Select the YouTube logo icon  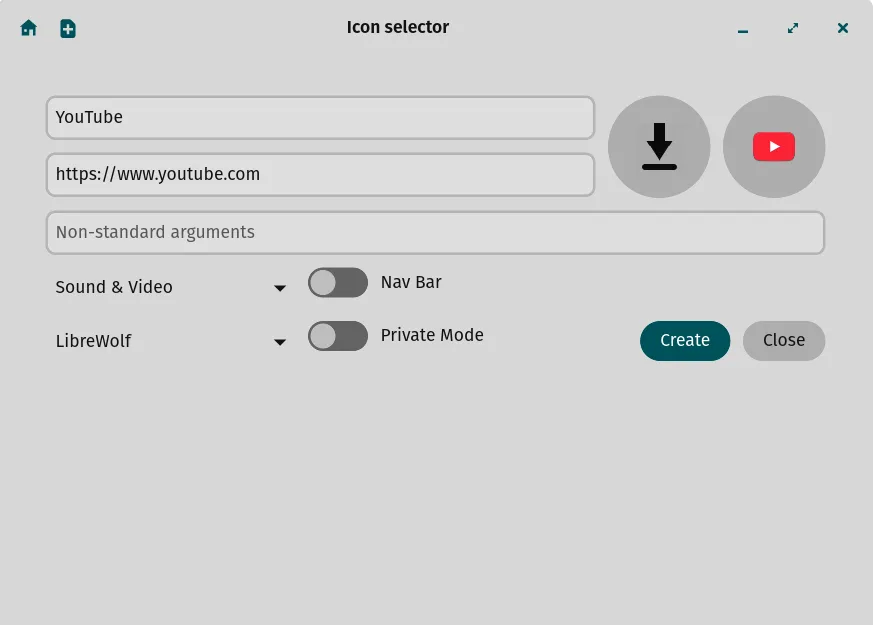(774, 146)
